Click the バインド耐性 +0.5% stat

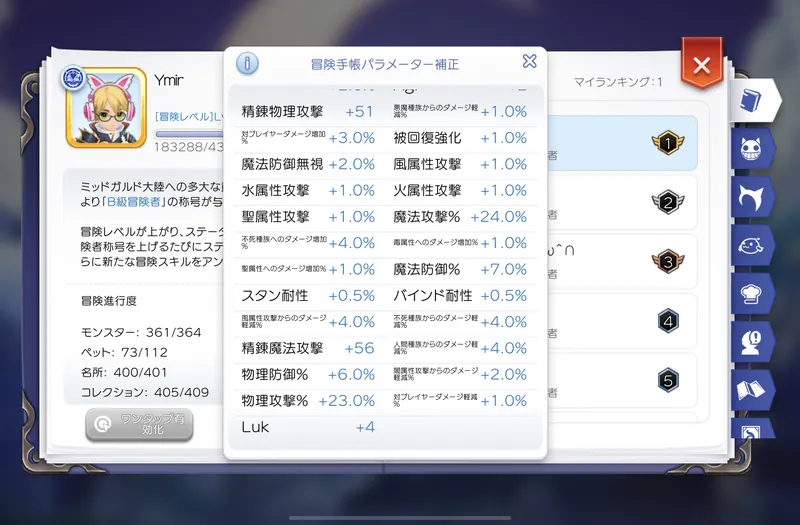pos(460,296)
